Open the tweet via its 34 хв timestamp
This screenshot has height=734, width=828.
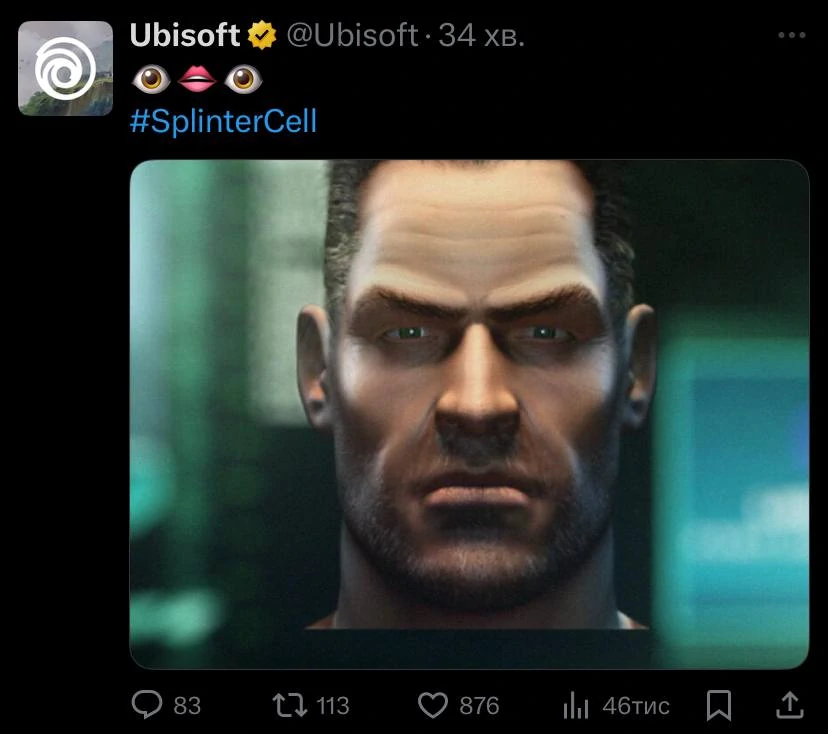[x=481, y=34]
